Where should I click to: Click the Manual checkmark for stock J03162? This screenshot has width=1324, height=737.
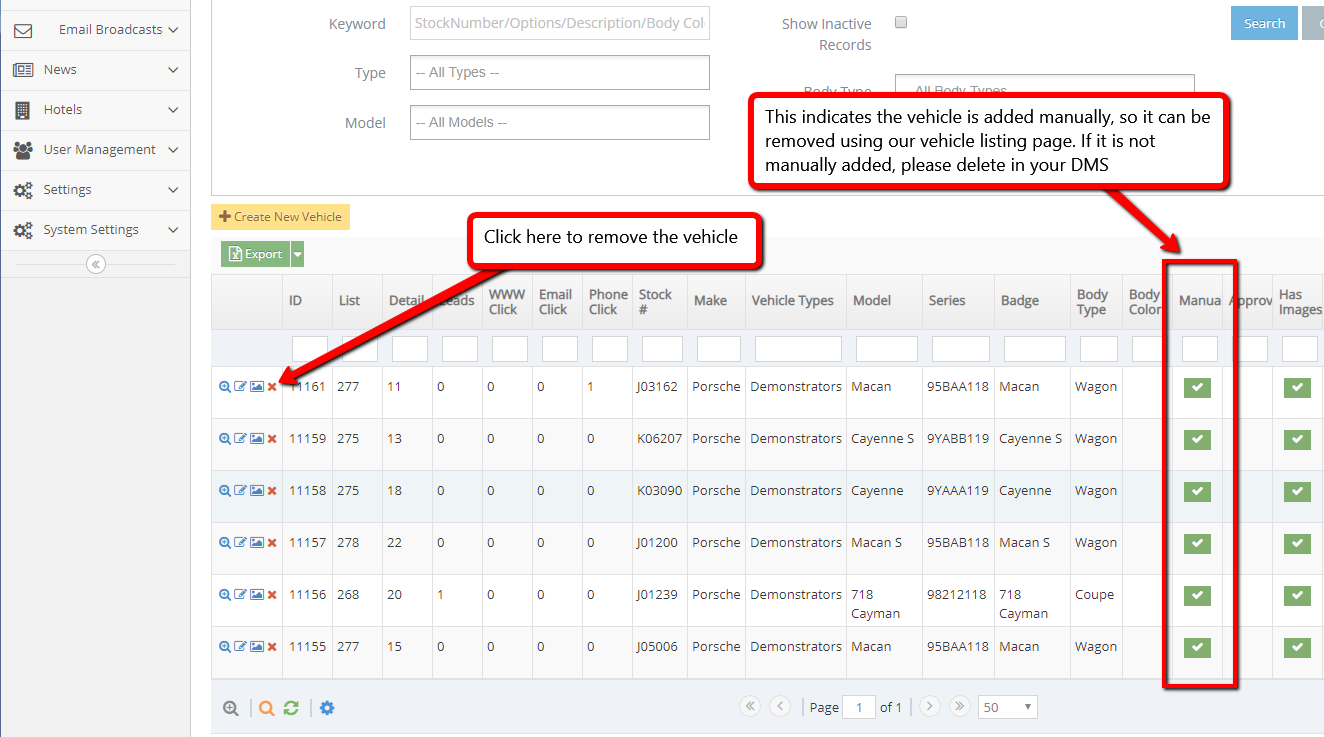(1197, 388)
